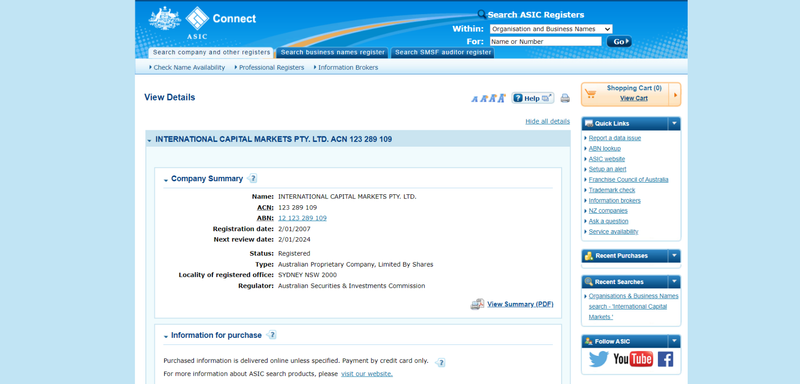
Task: Expand the Shopping Cart arrow
Action: [676, 94]
